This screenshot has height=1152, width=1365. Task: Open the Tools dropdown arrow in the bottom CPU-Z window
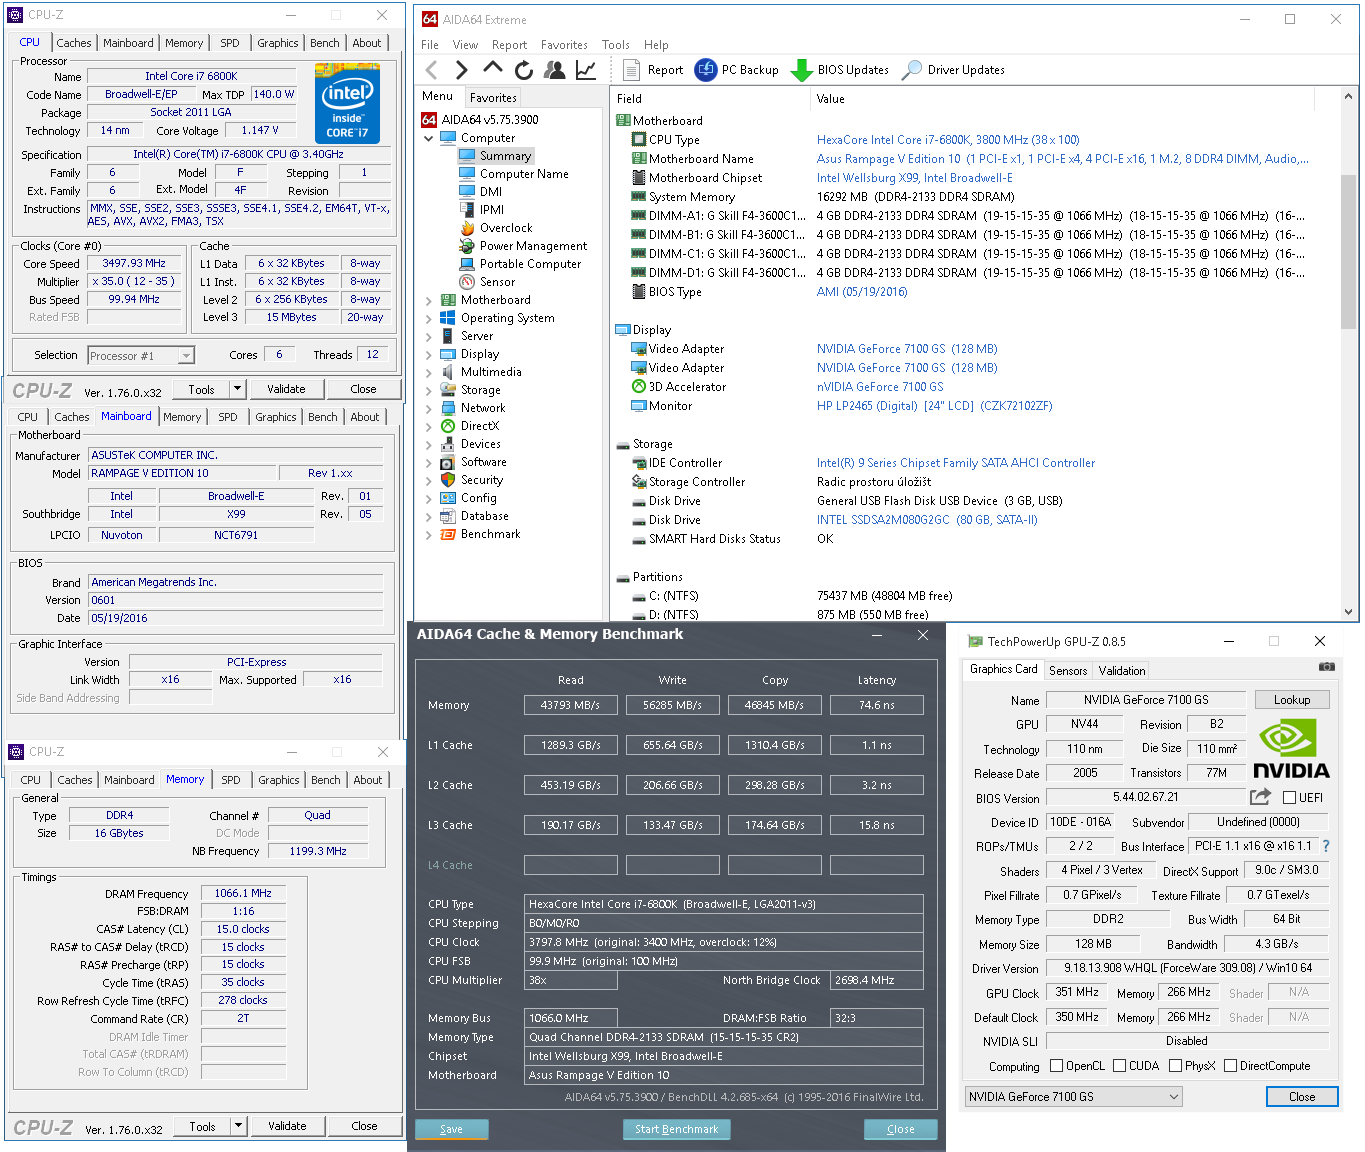pyautogui.click(x=238, y=1126)
